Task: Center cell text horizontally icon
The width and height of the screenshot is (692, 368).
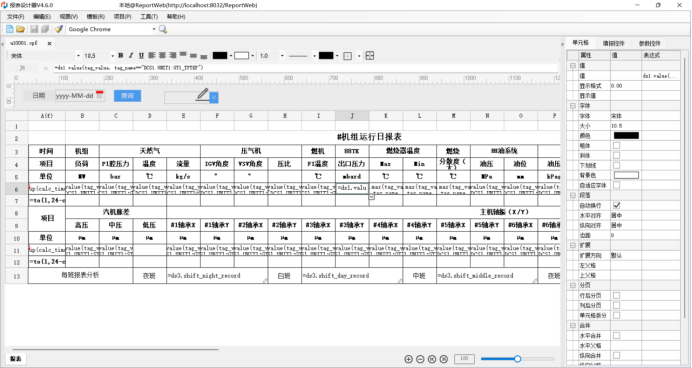Action: coord(162,55)
